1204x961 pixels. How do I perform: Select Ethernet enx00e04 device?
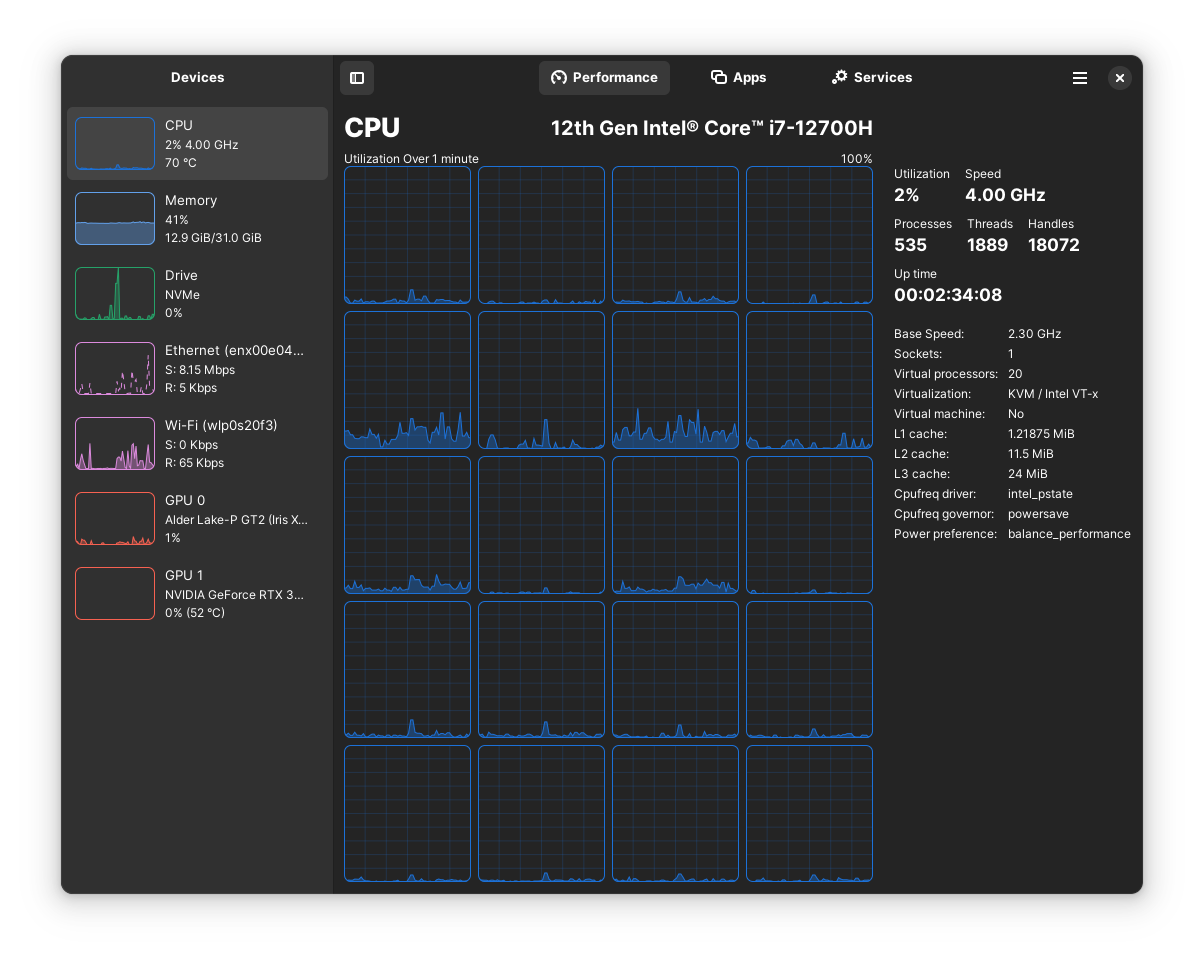point(197,369)
